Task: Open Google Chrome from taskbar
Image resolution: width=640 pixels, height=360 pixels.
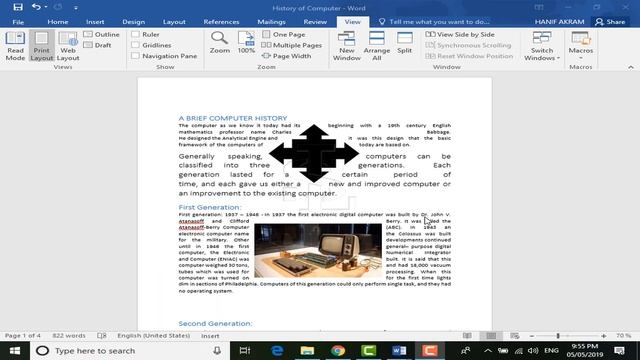Action: click(x=338, y=351)
